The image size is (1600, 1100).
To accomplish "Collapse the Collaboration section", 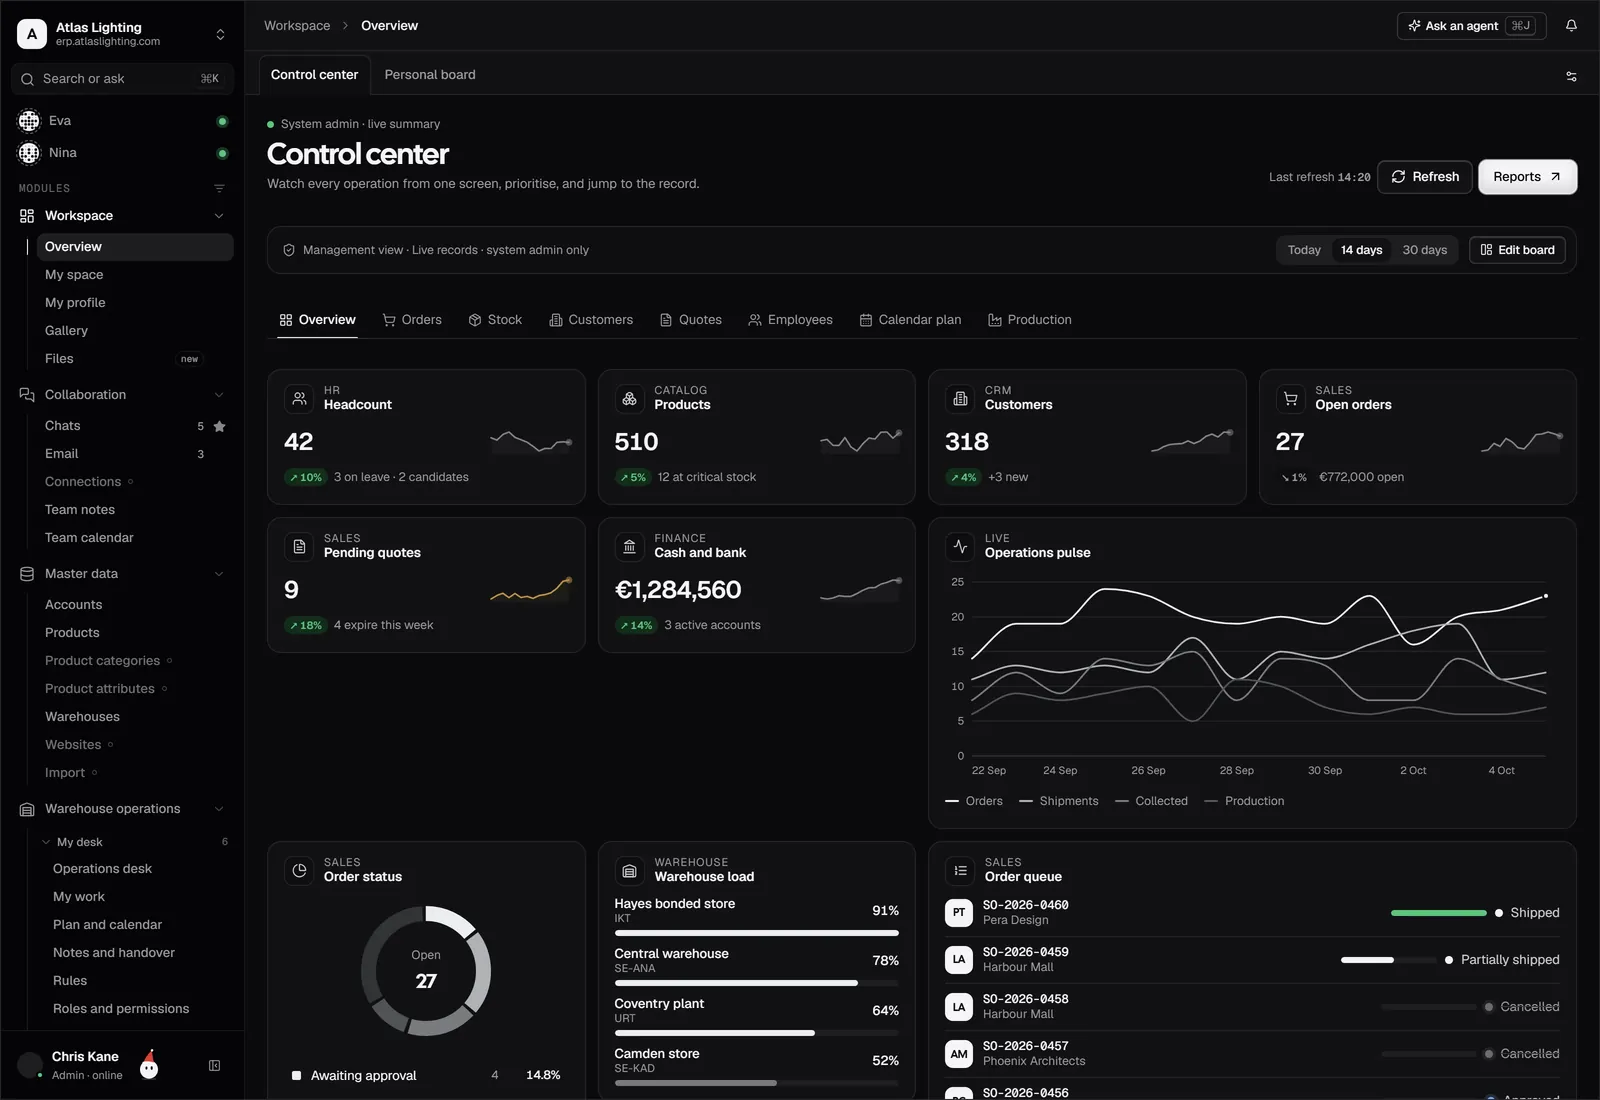I will pos(219,395).
